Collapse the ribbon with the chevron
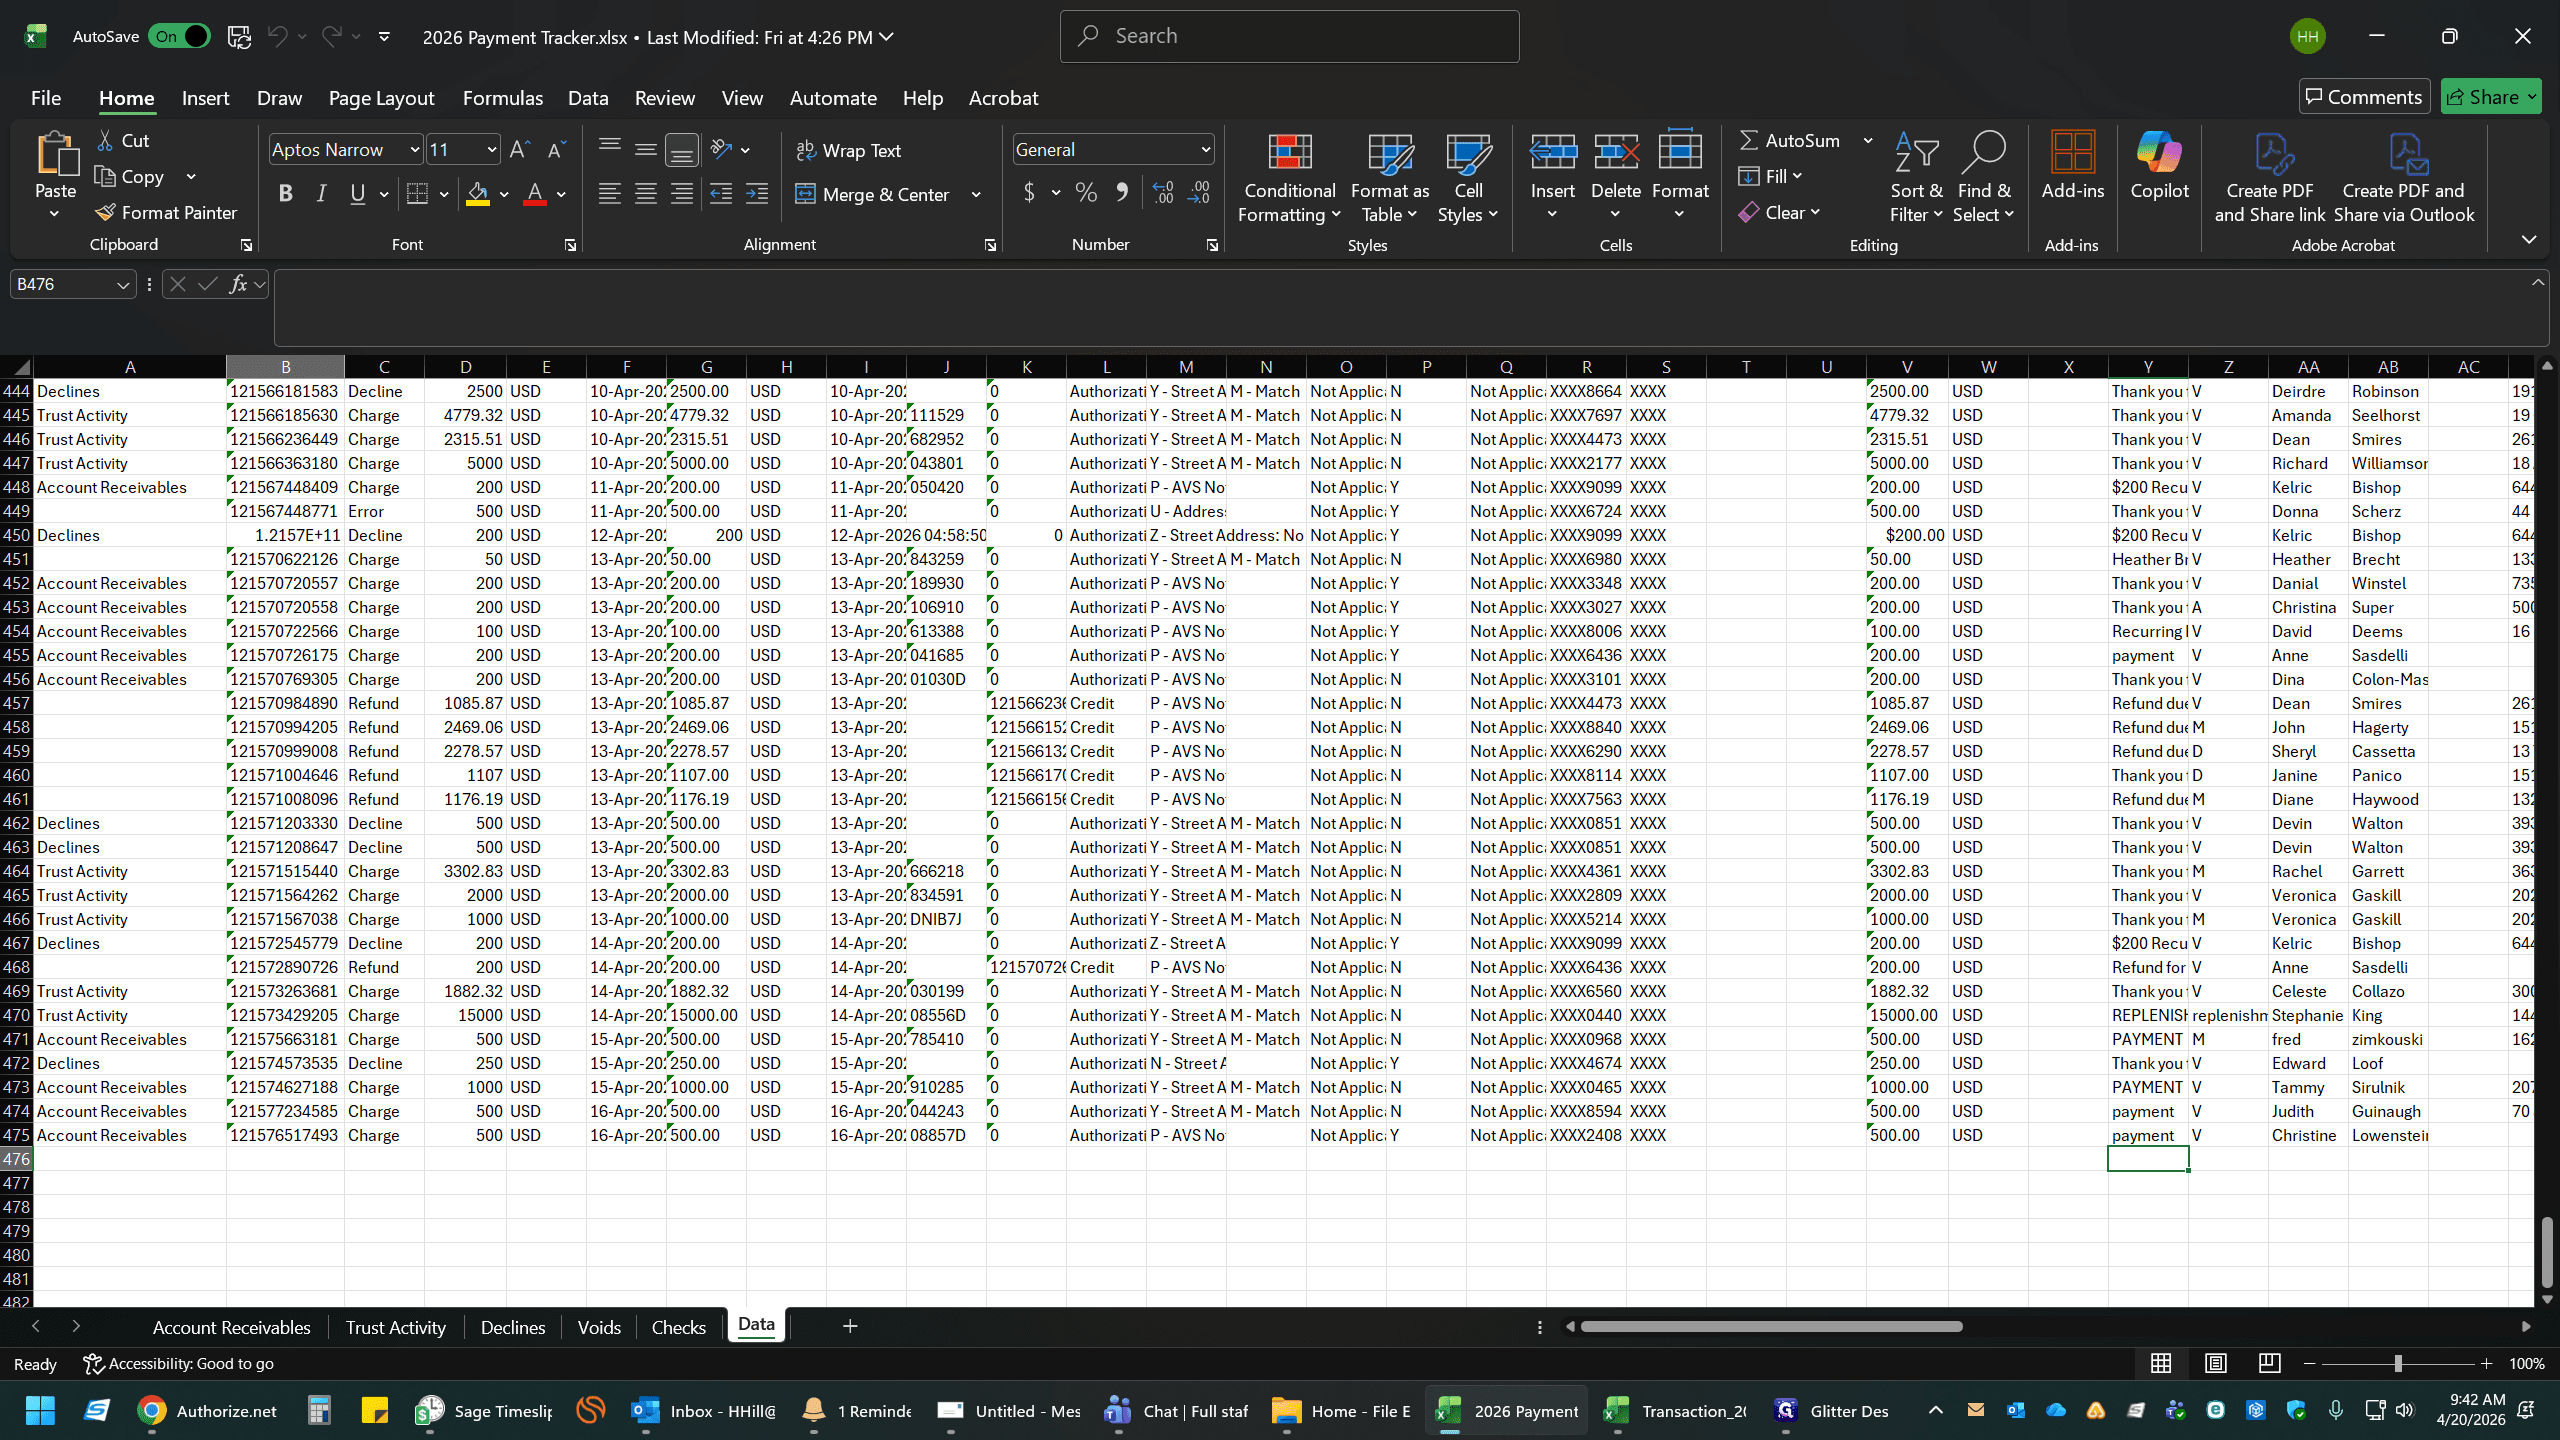This screenshot has height=1440, width=2560. (2529, 240)
